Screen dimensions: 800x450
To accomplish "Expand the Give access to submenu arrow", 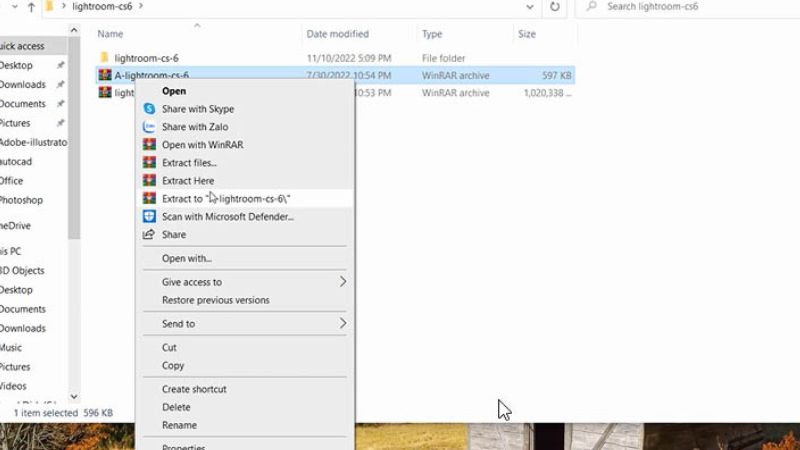I will (x=343, y=282).
